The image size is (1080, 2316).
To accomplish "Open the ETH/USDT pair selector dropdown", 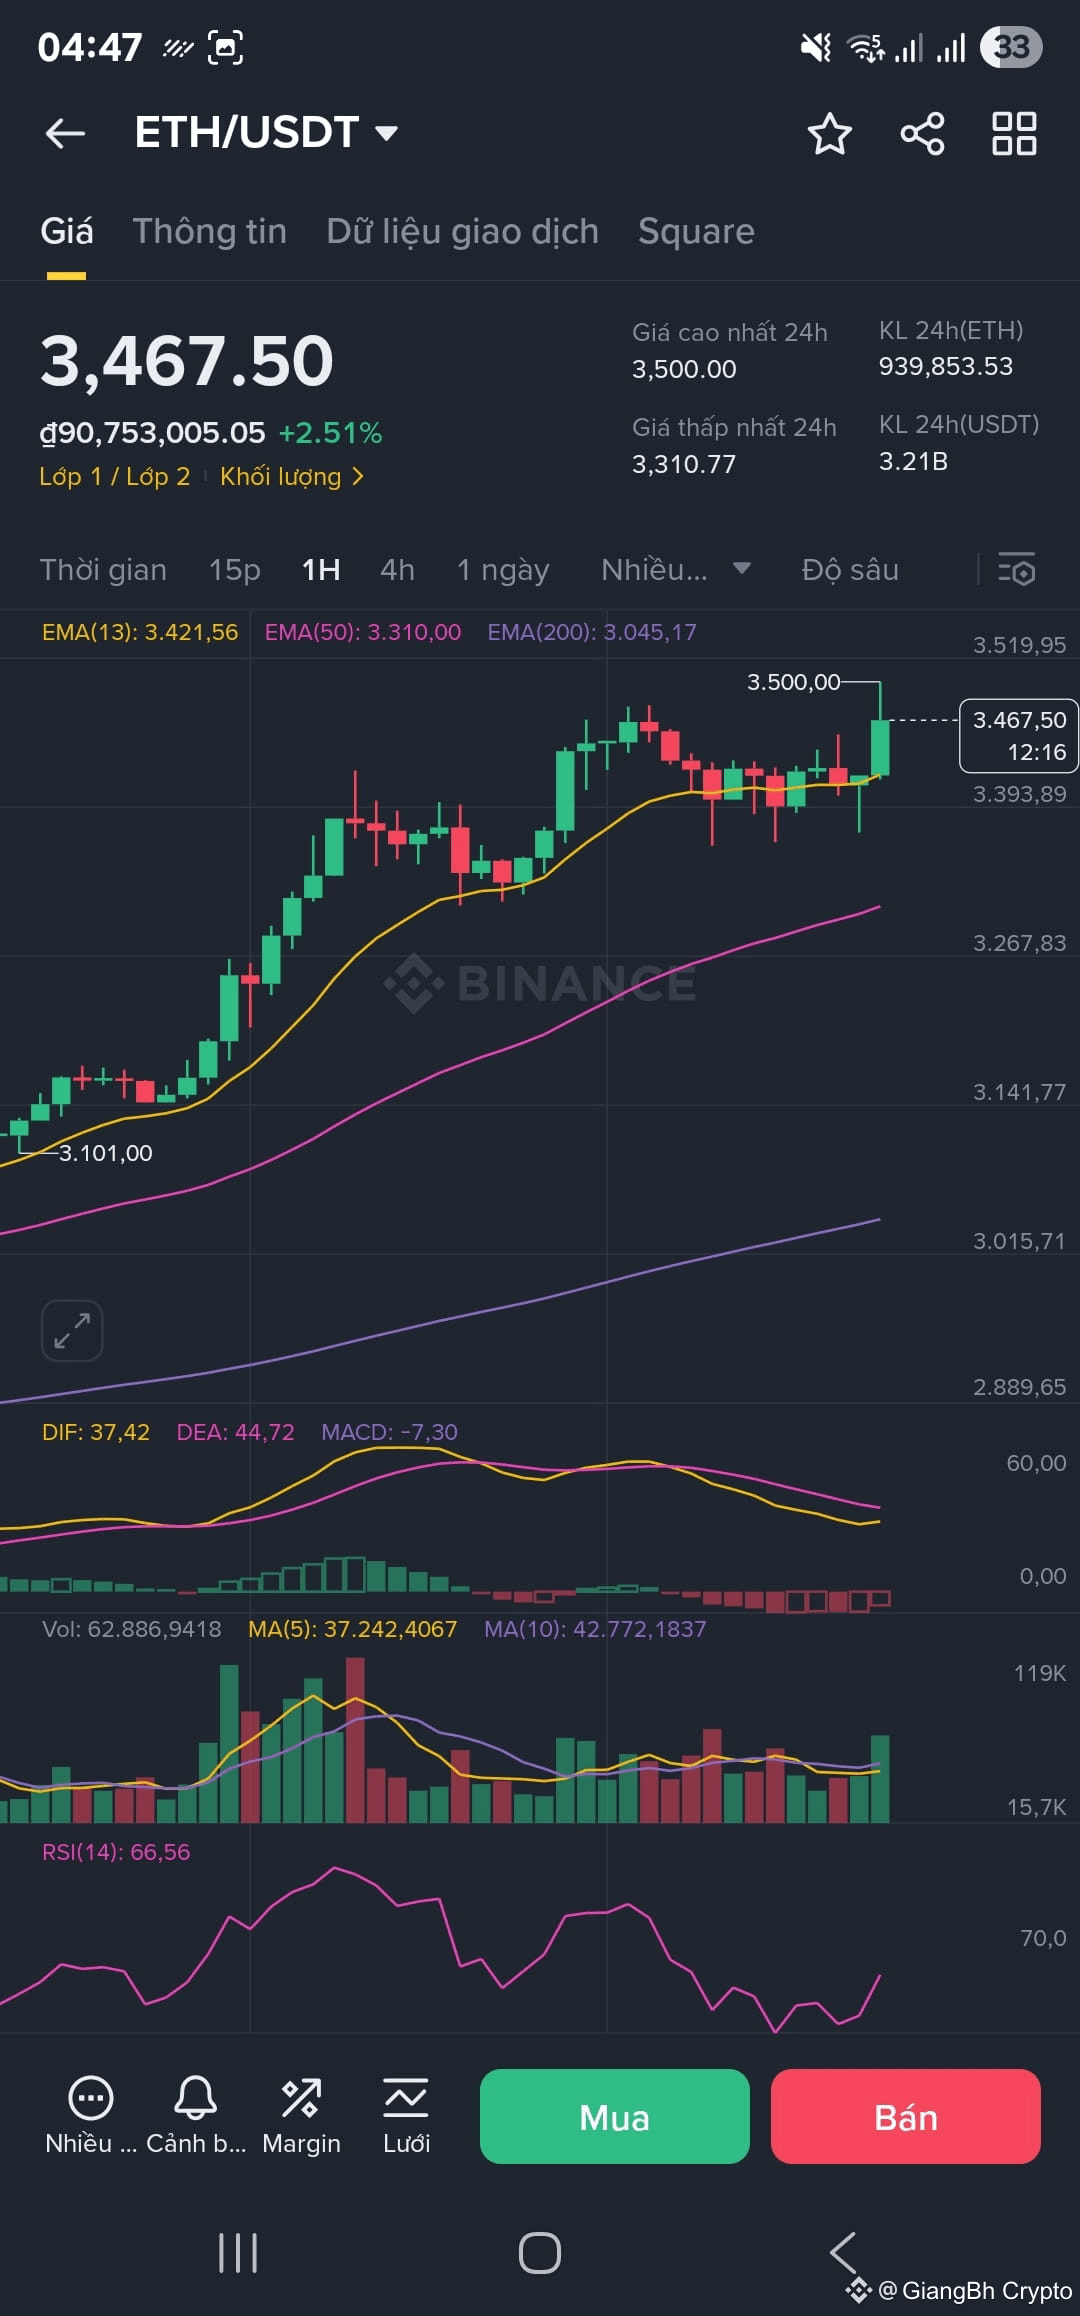I will [266, 132].
